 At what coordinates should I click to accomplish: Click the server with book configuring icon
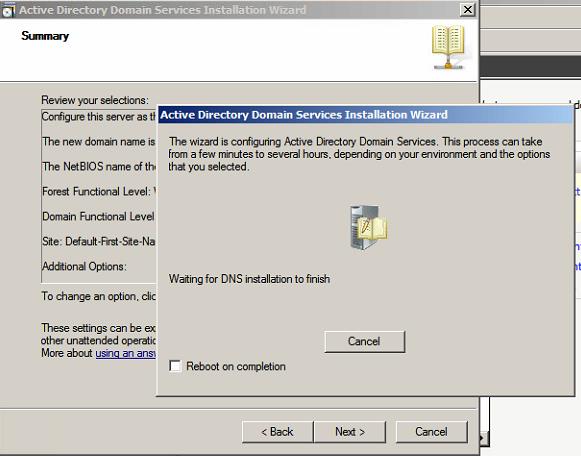[x=368, y=227]
